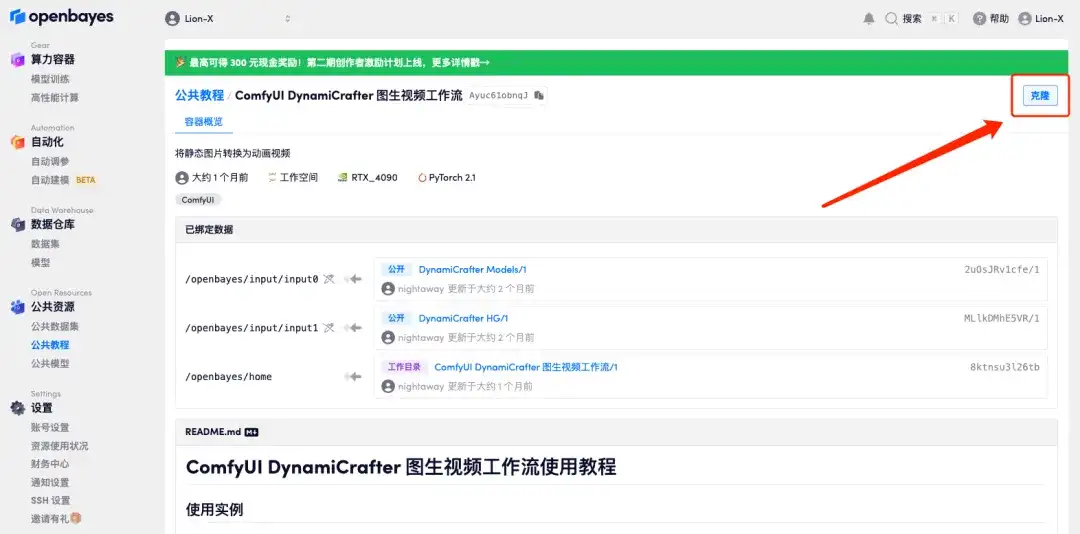This screenshot has height=534, width=1080.
Task: Click the search magnifier icon
Action: [x=891, y=19]
